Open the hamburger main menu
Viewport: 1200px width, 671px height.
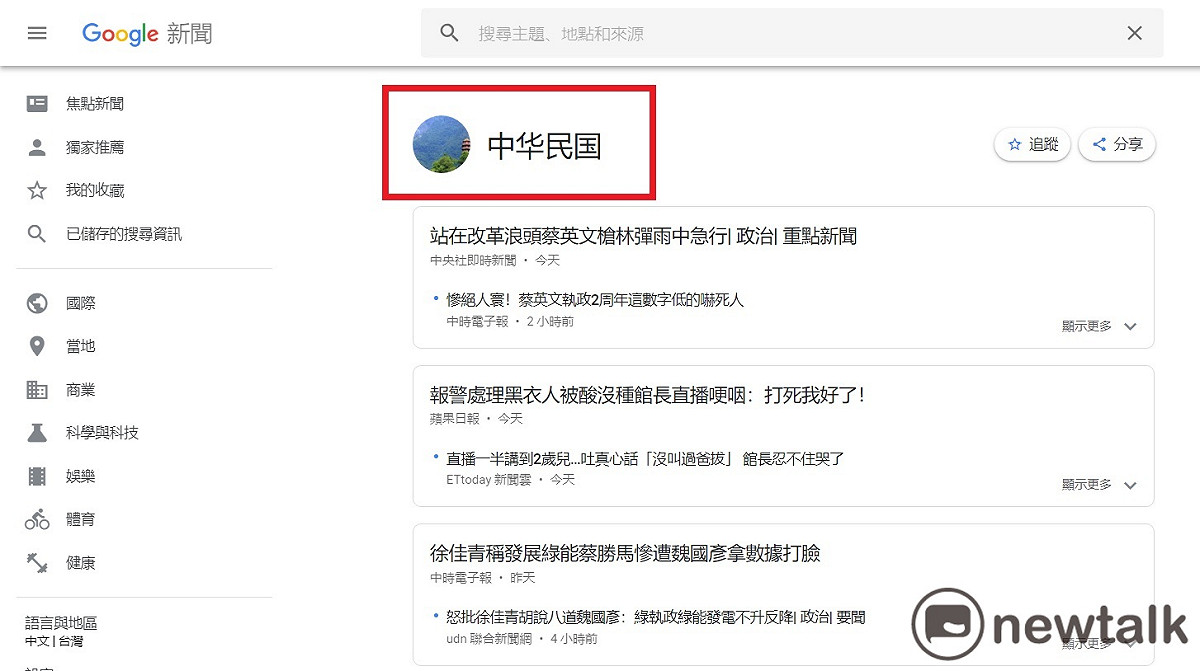(x=37, y=33)
